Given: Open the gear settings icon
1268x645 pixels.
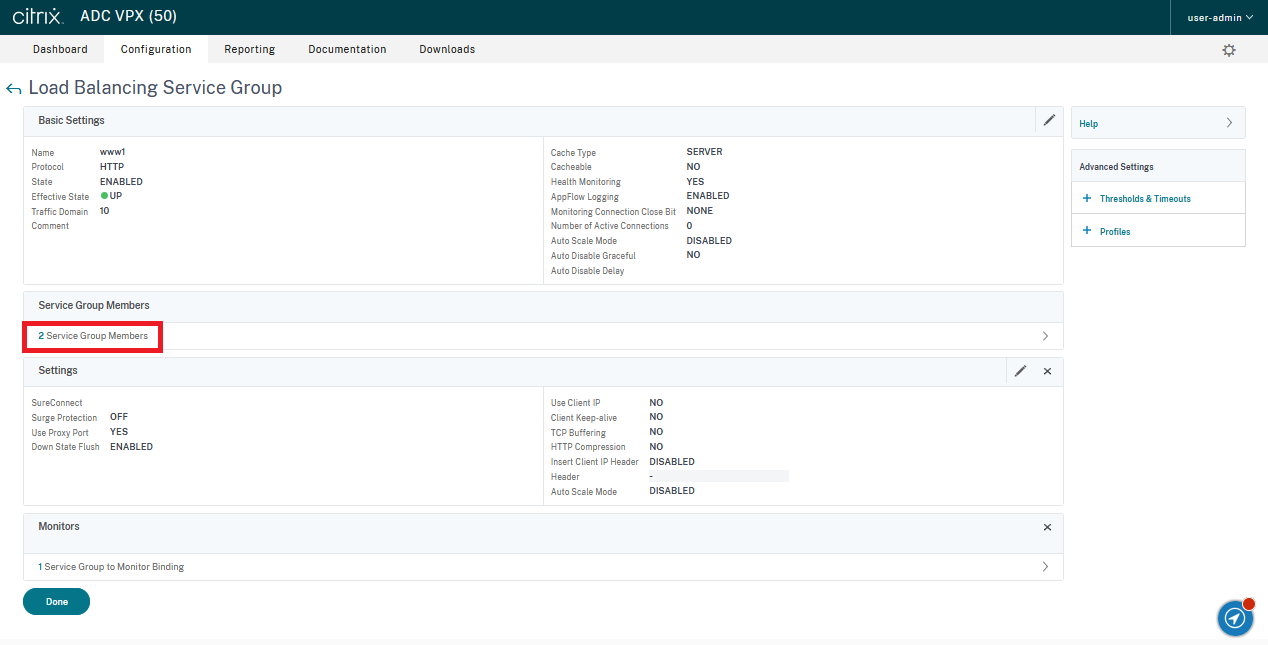Looking at the screenshot, I should click(x=1229, y=50).
